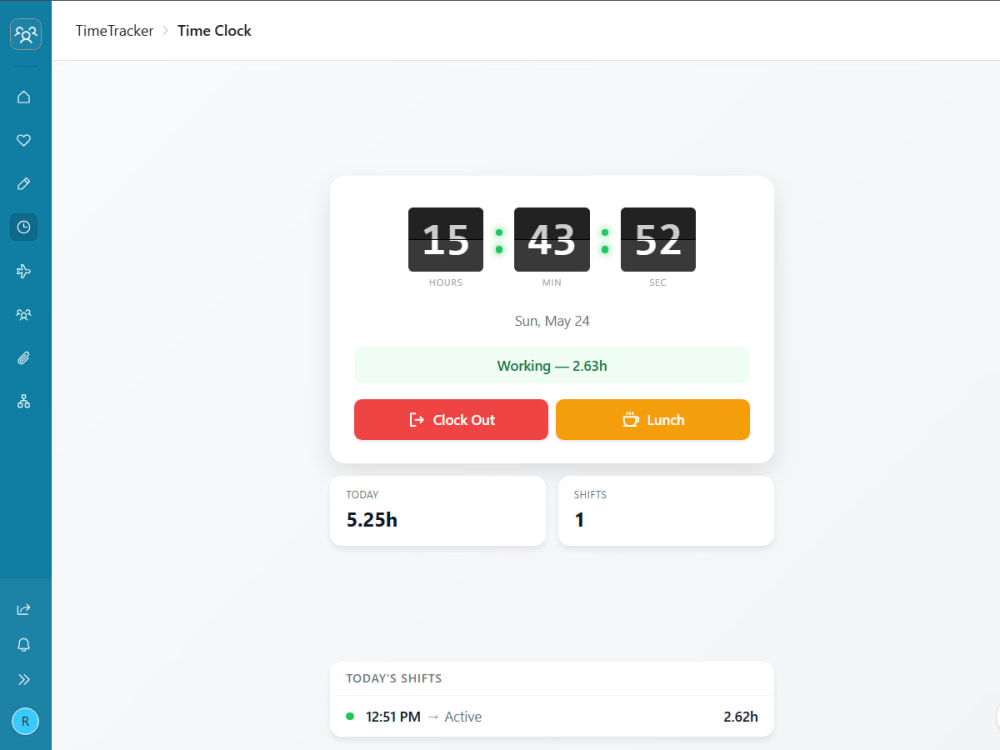Viewport: 1000px width, 750px height.
Task: Click the Today 5.25h stat card
Action: click(438, 511)
